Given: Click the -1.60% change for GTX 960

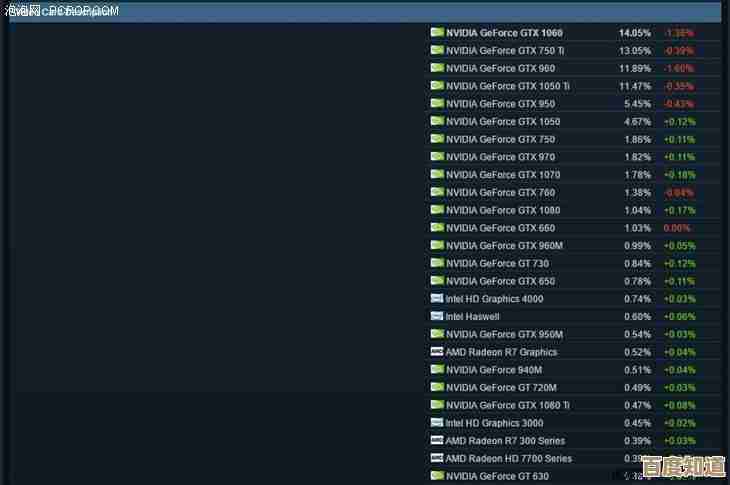Looking at the screenshot, I should [678, 69].
